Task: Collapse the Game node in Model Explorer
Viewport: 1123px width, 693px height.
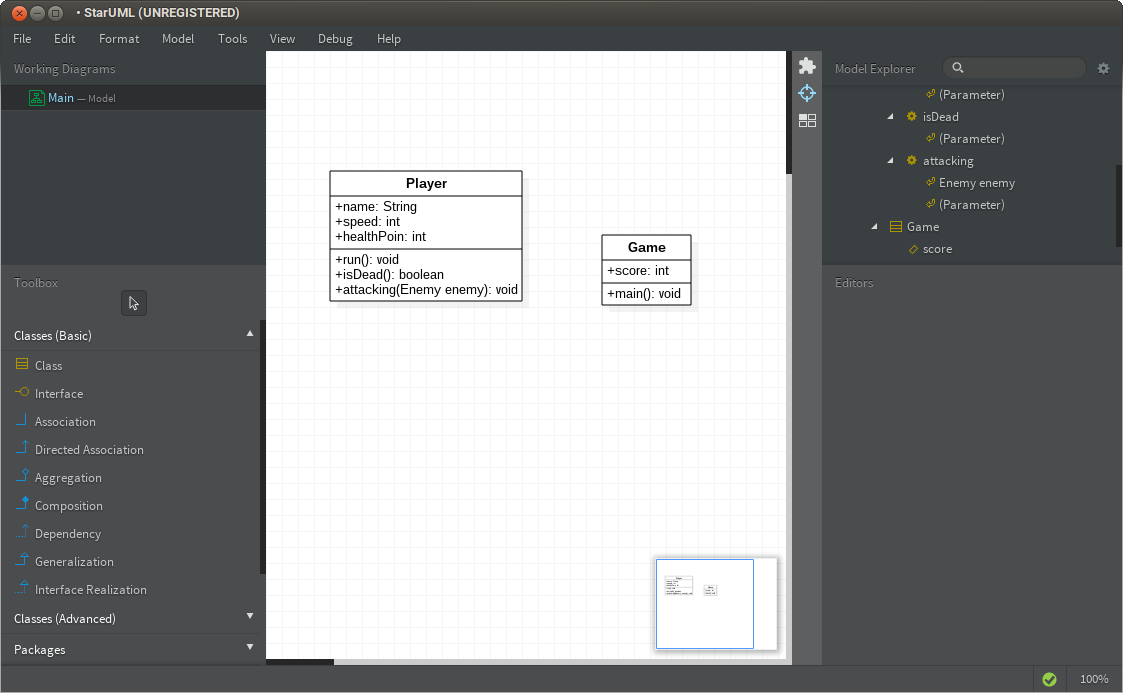Action: (873, 226)
